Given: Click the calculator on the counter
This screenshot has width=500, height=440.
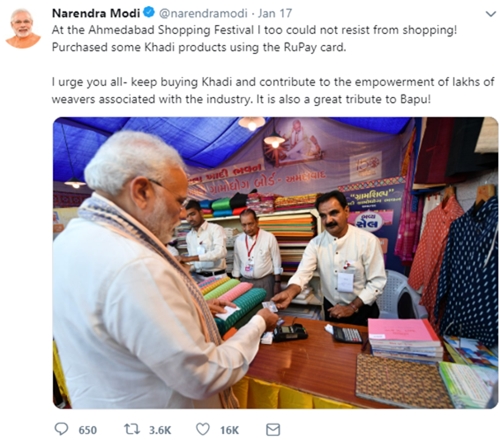Looking at the screenshot, I should 347,334.
